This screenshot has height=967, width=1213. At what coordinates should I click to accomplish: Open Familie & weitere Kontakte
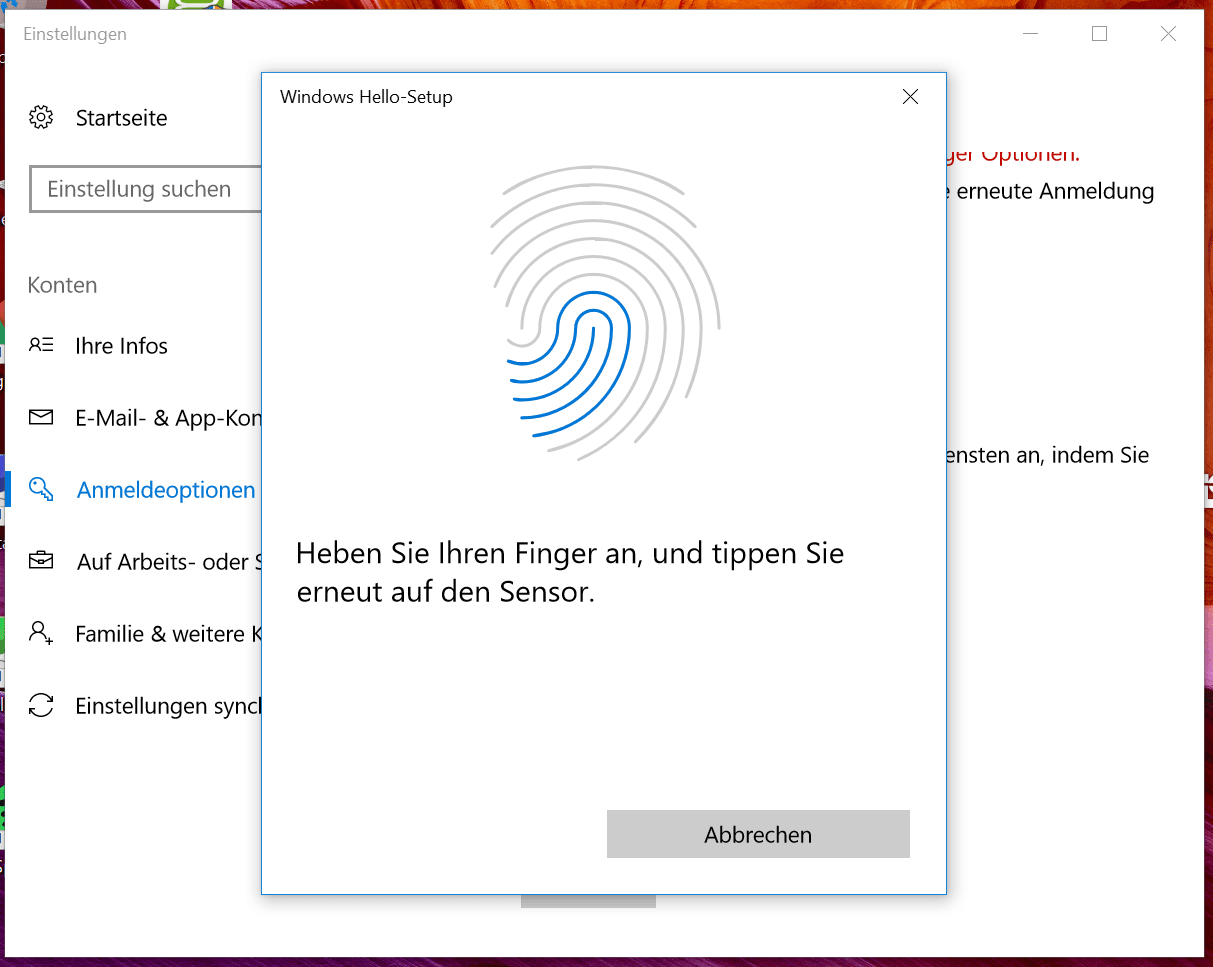(168, 634)
